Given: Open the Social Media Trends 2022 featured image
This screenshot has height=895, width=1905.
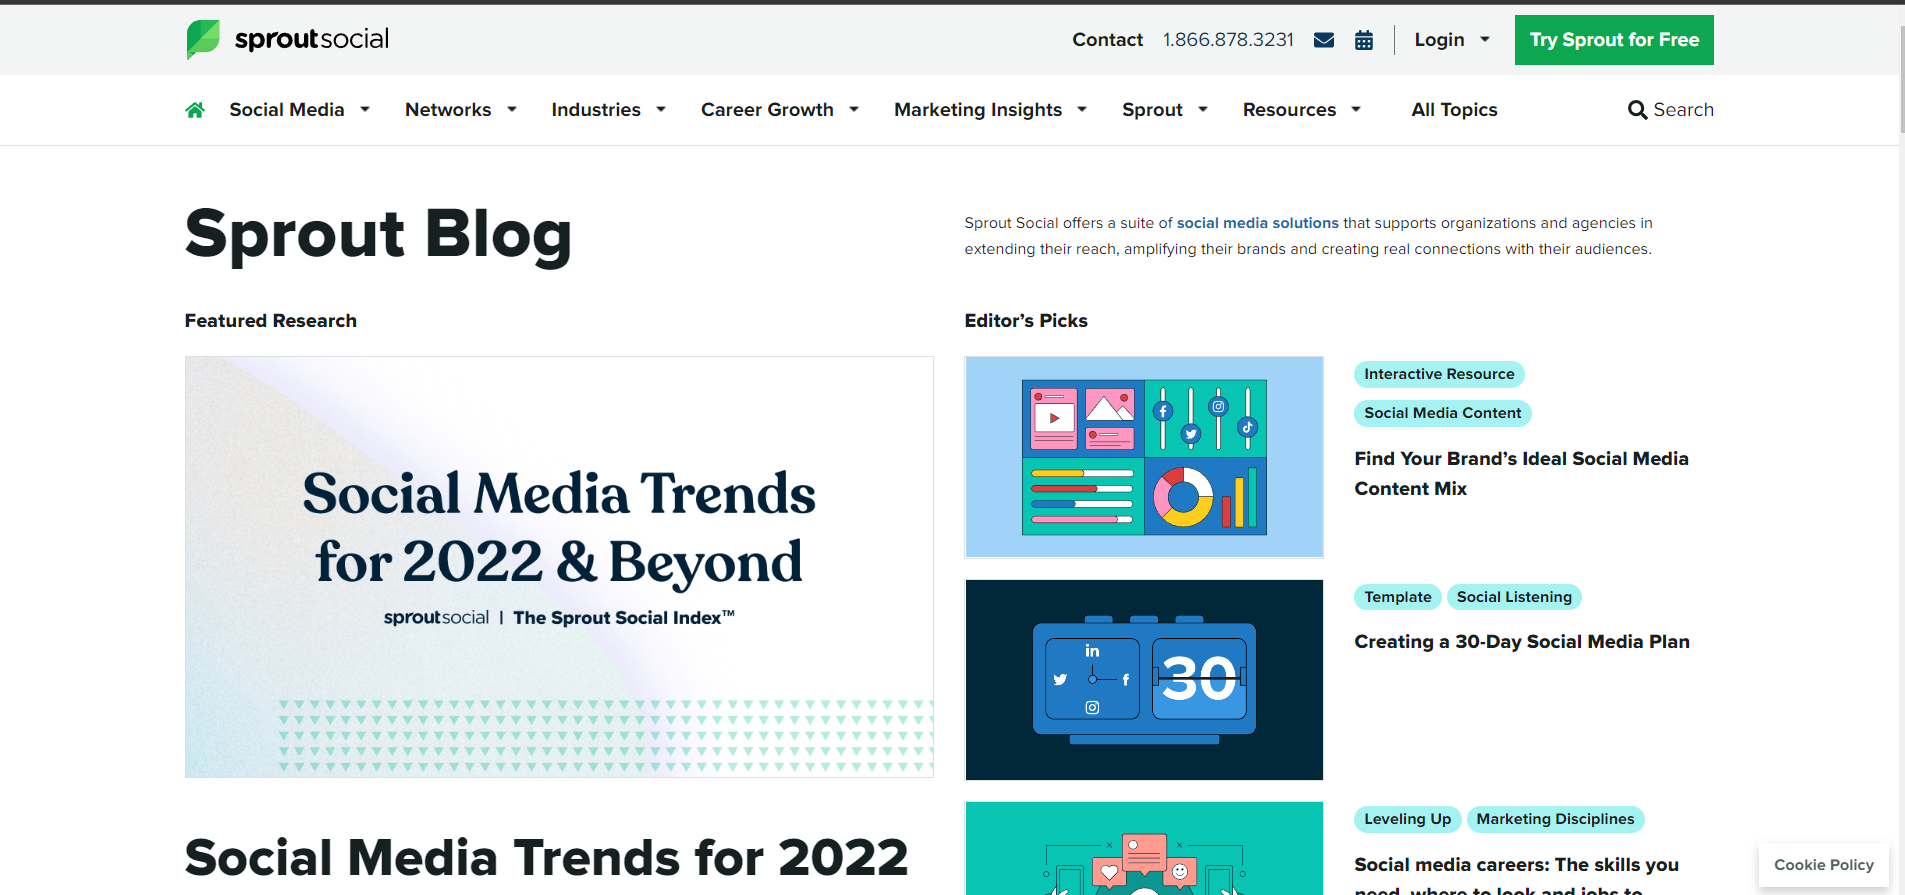Looking at the screenshot, I should click(559, 567).
